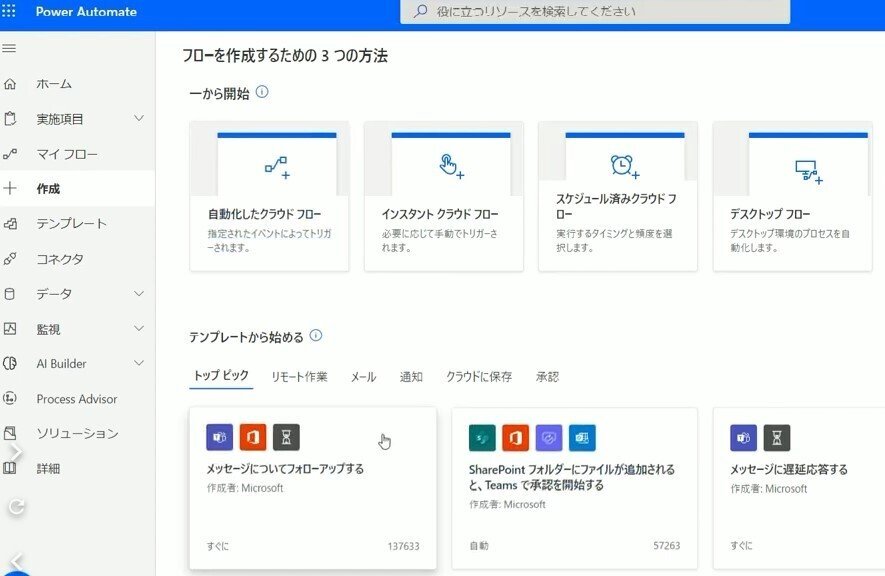The height and width of the screenshot is (576, 885).
Task: Click info icon next to テンプレートから始める
Action: 316,336
